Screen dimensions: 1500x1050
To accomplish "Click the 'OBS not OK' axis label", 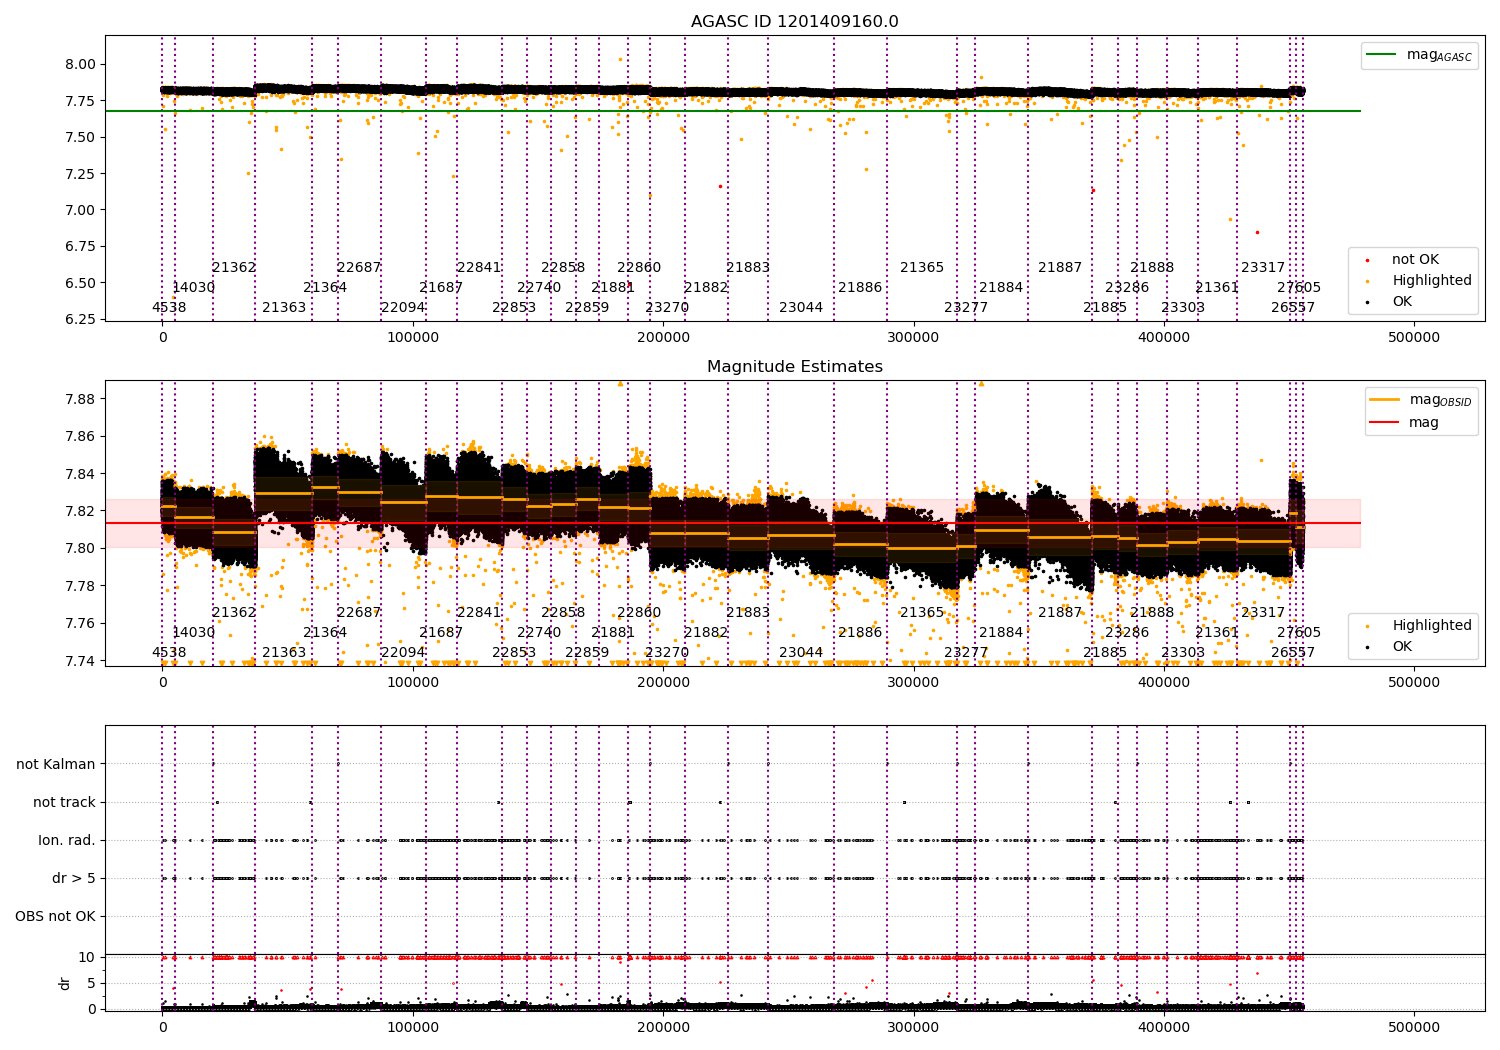I will click(55, 916).
